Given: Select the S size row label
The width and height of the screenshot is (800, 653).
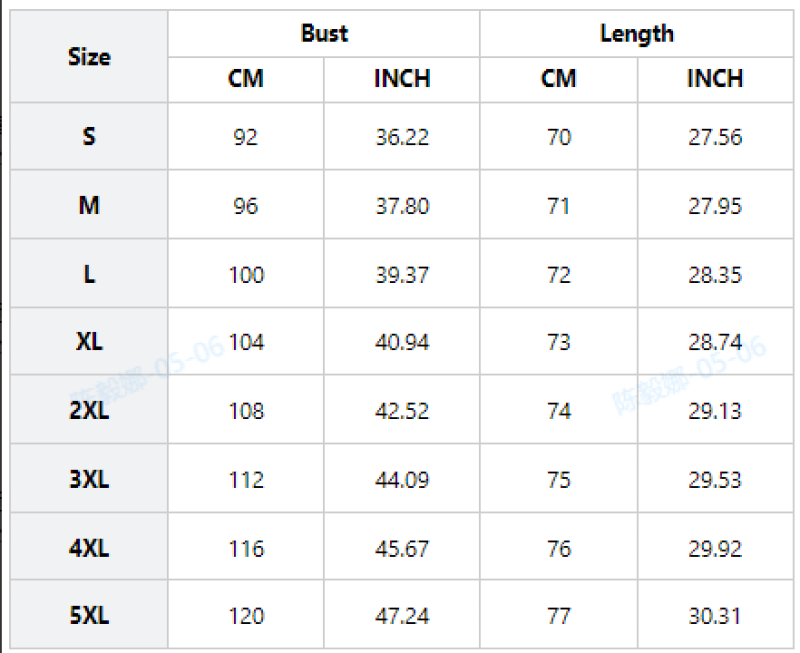Looking at the screenshot, I should coord(89,136).
